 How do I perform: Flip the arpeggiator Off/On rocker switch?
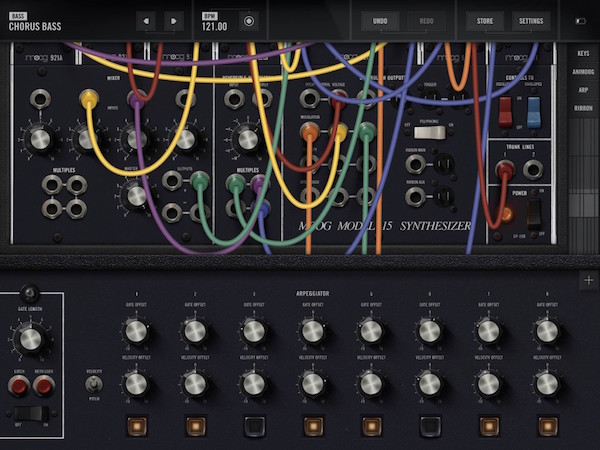click(32, 414)
